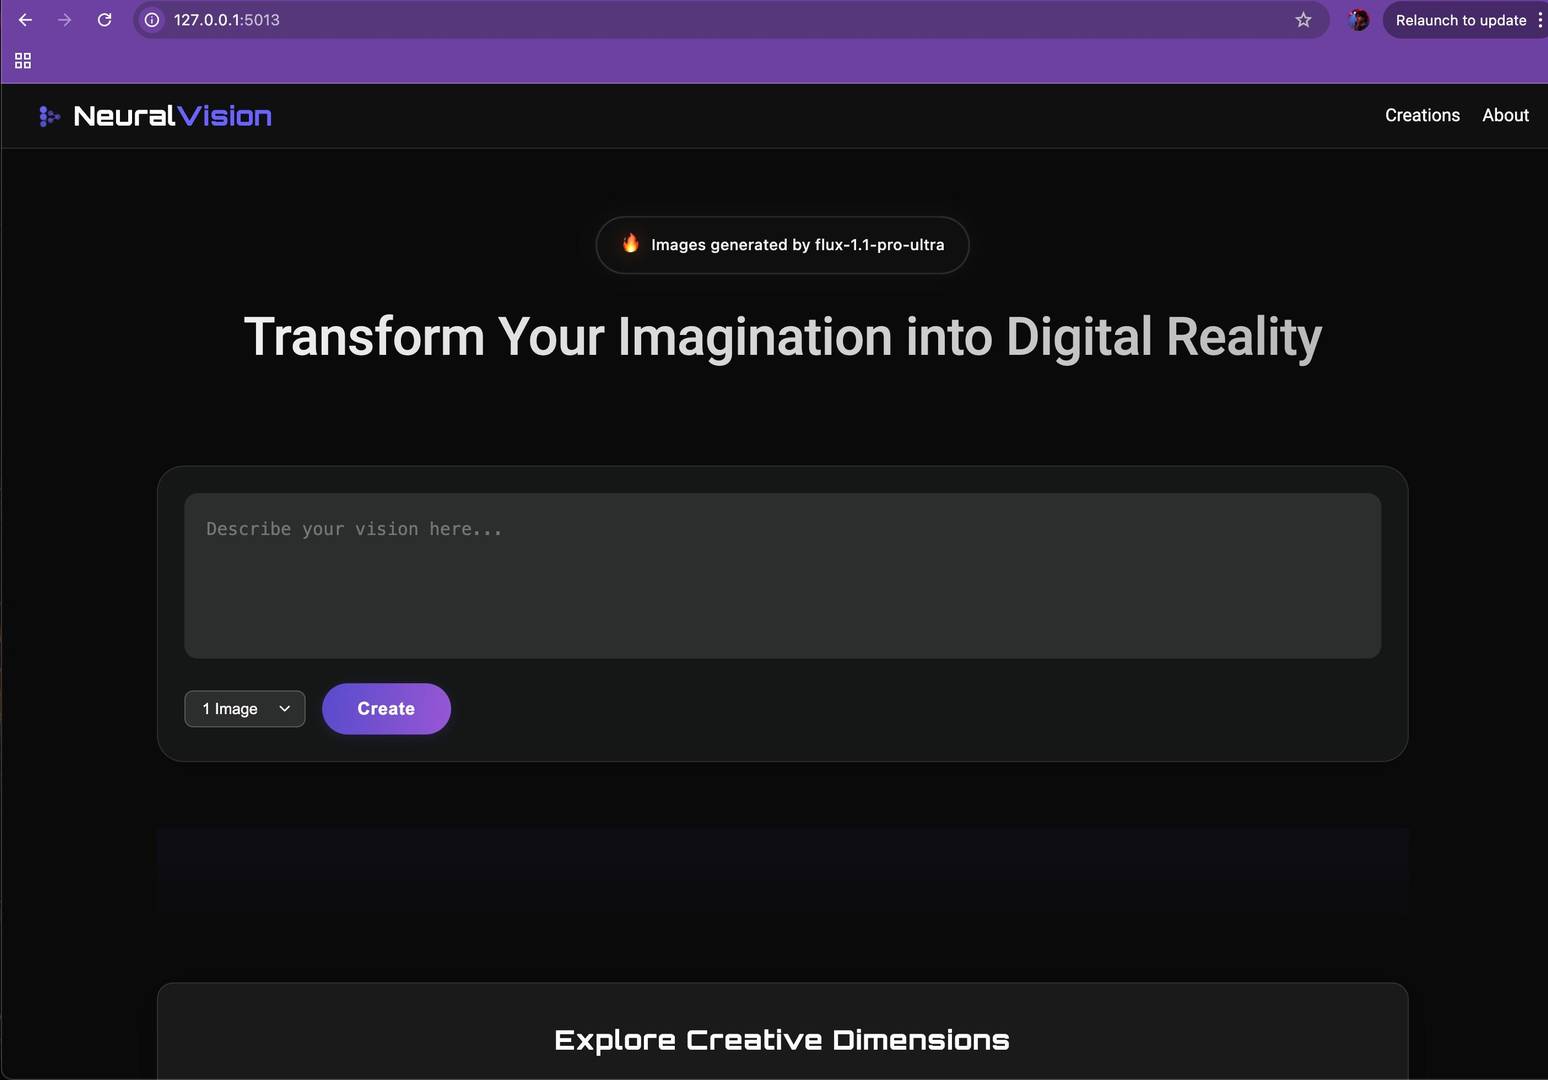Expand the 1 Image count dropdown
The width and height of the screenshot is (1548, 1080).
245,709
